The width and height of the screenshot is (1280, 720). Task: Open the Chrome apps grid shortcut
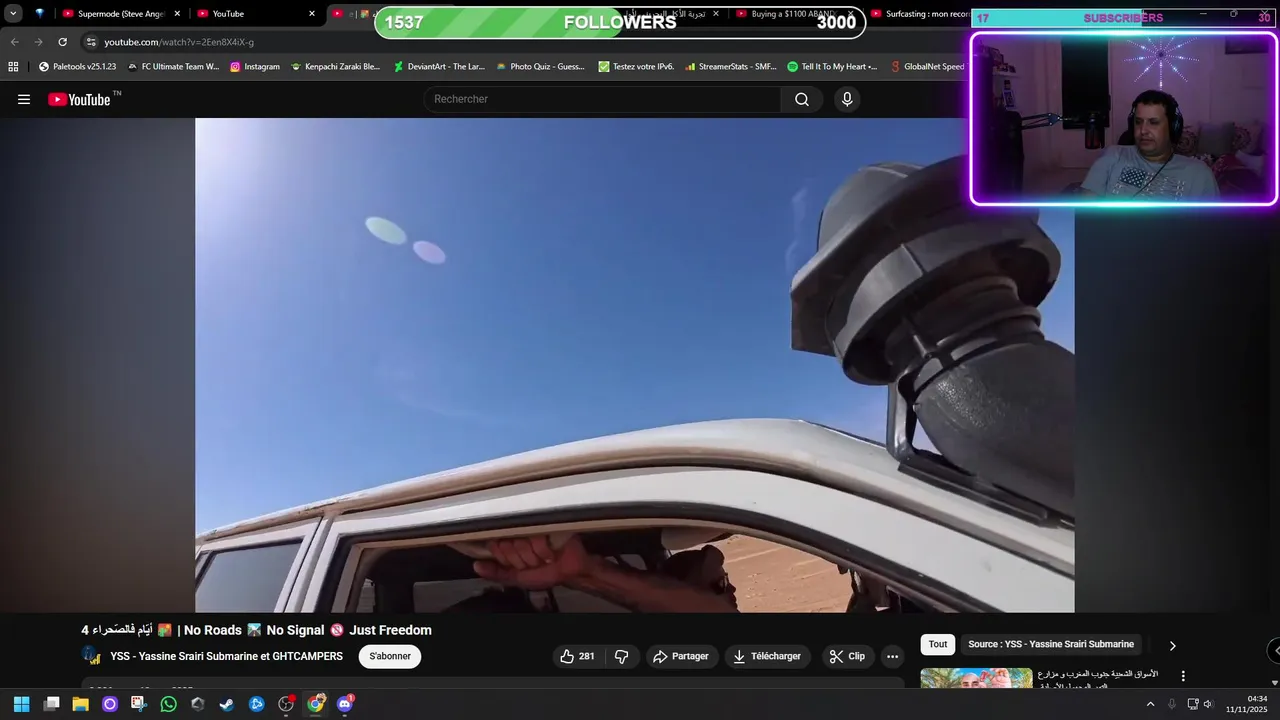[x=13, y=67]
